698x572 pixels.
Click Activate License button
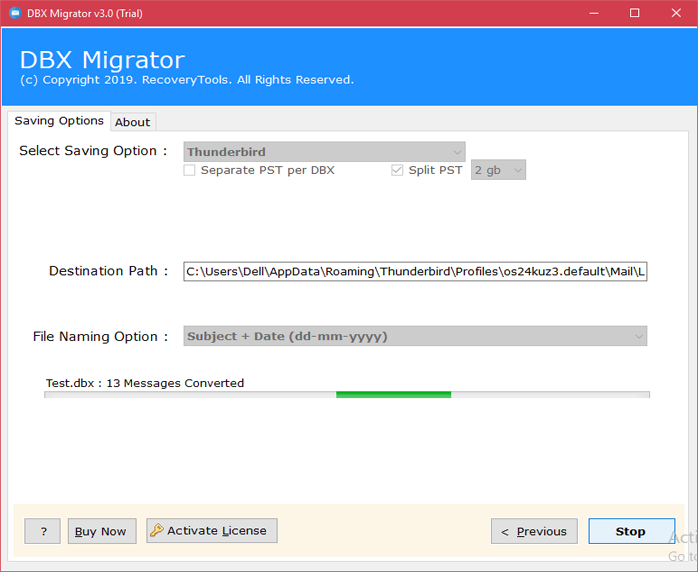point(212,531)
